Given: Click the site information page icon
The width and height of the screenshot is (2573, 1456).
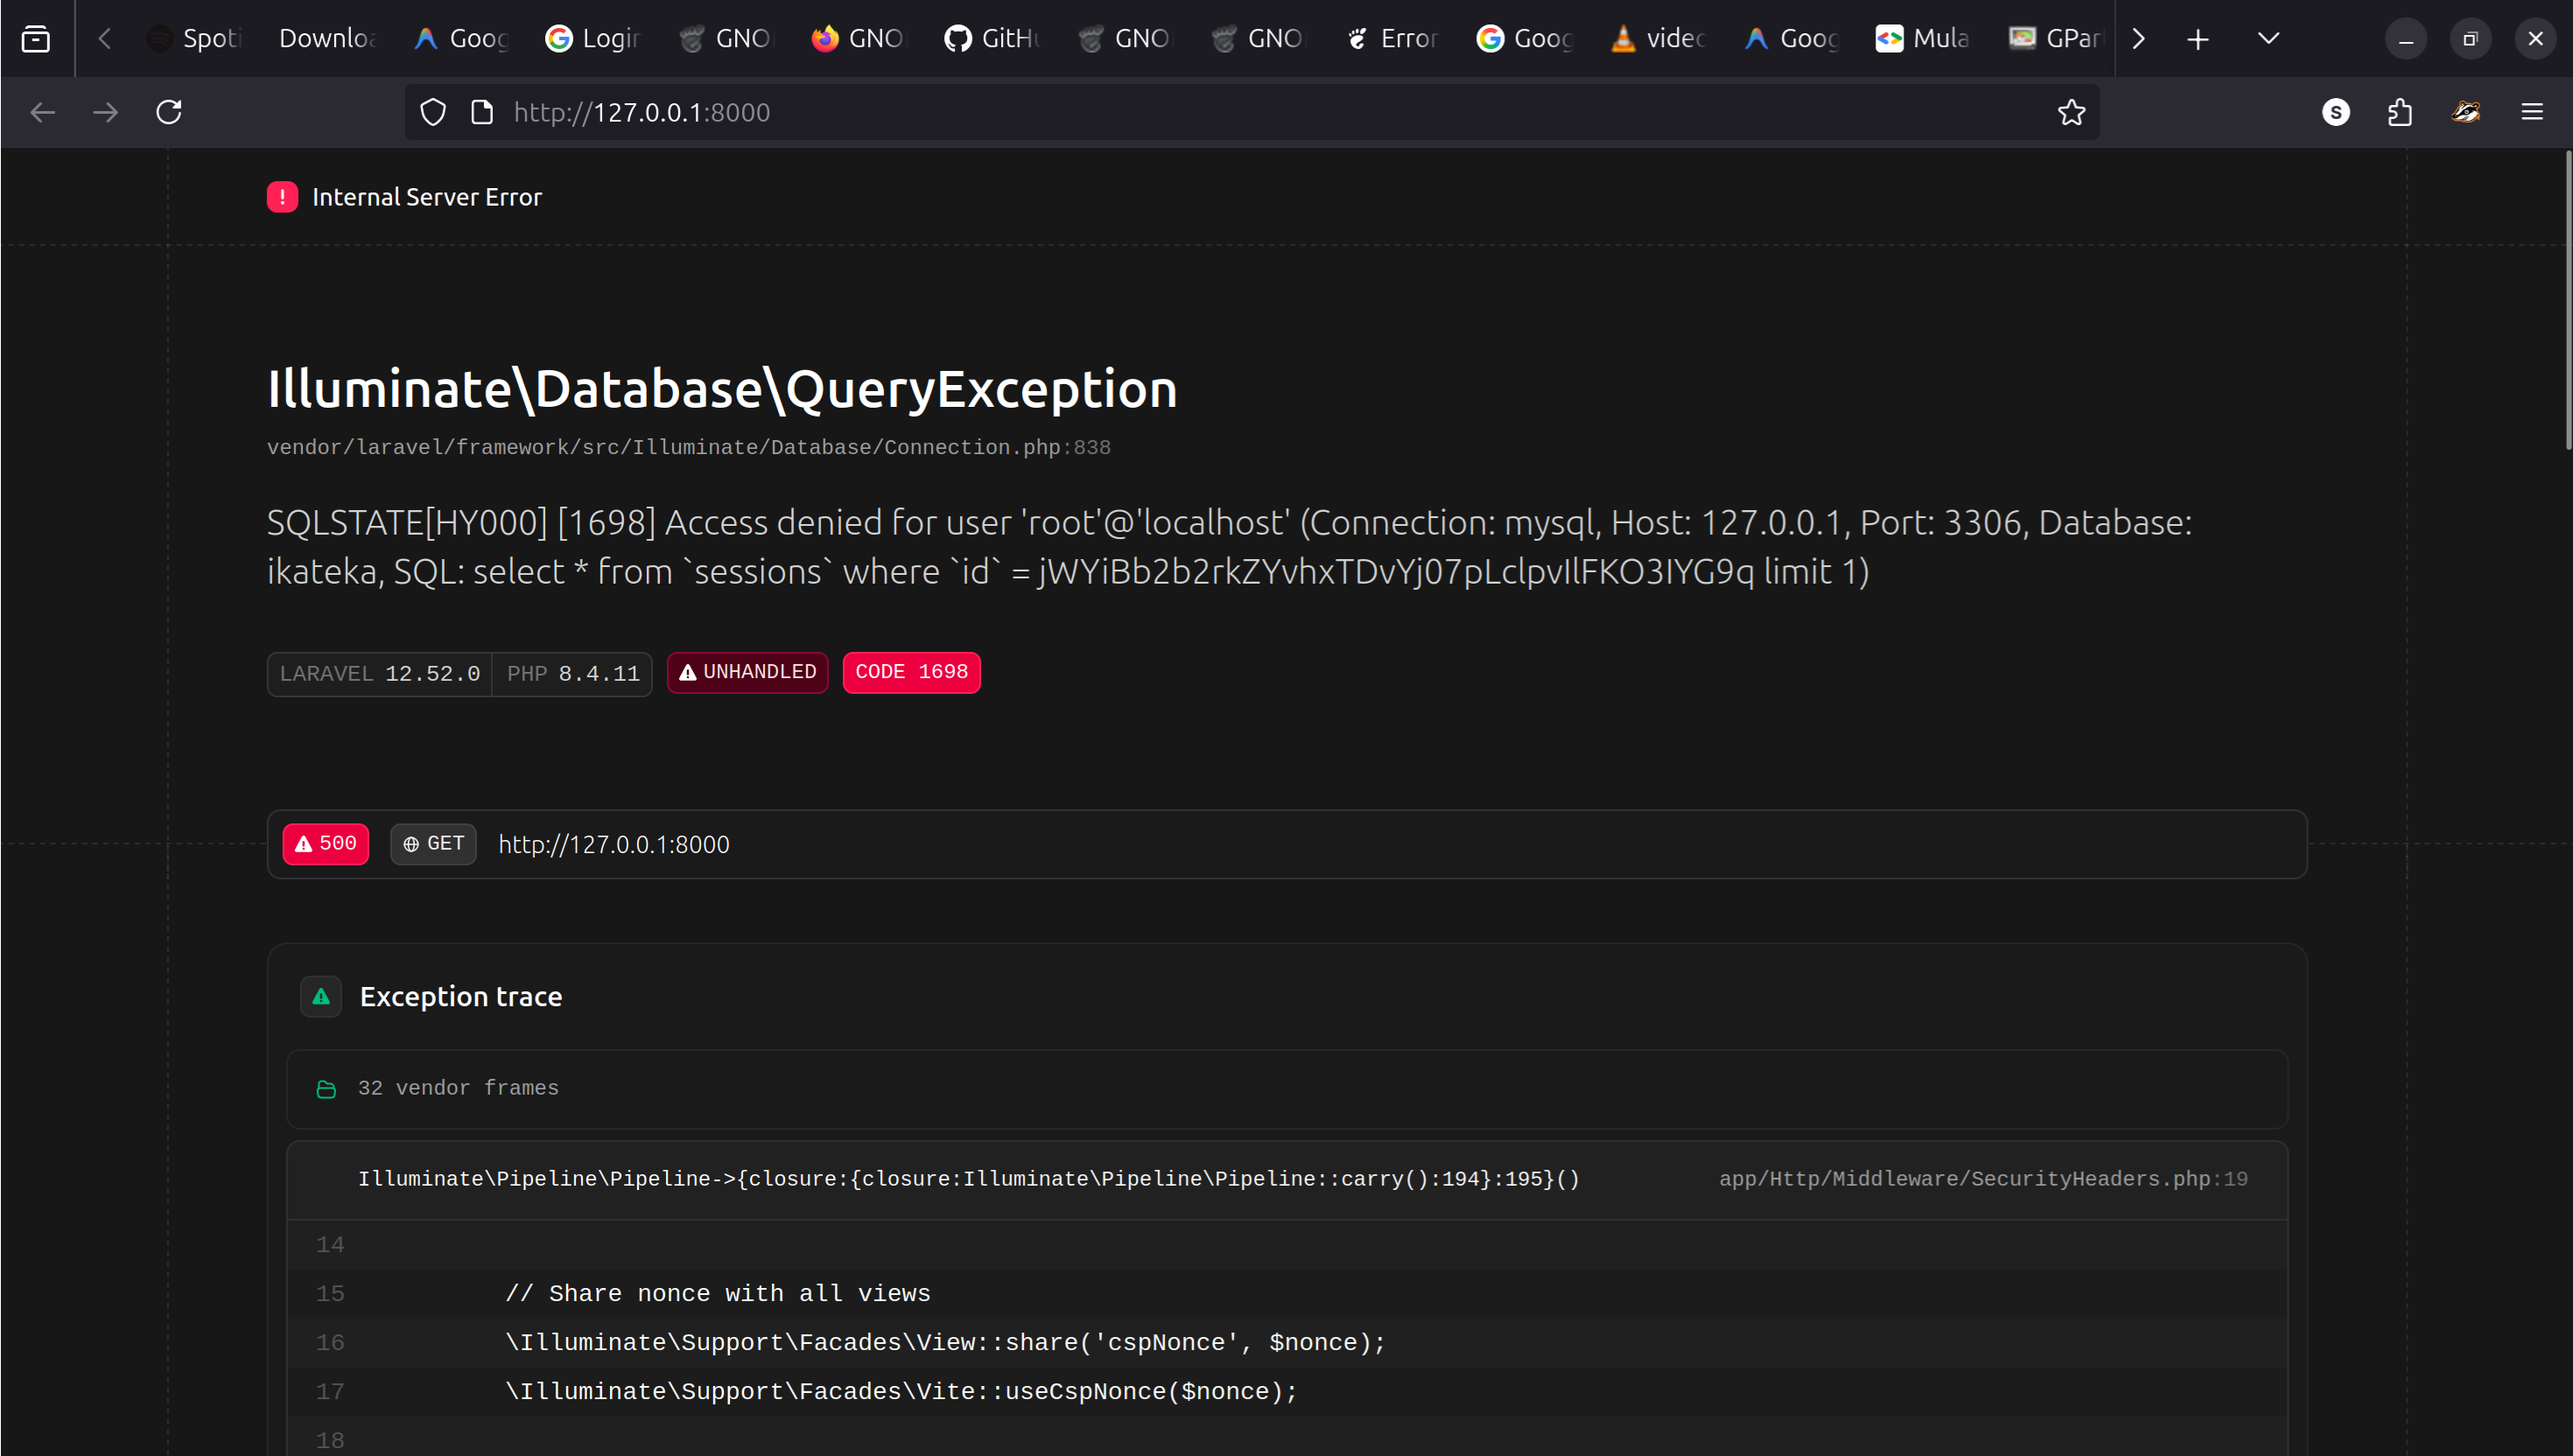Looking at the screenshot, I should (x=482, y=112).
